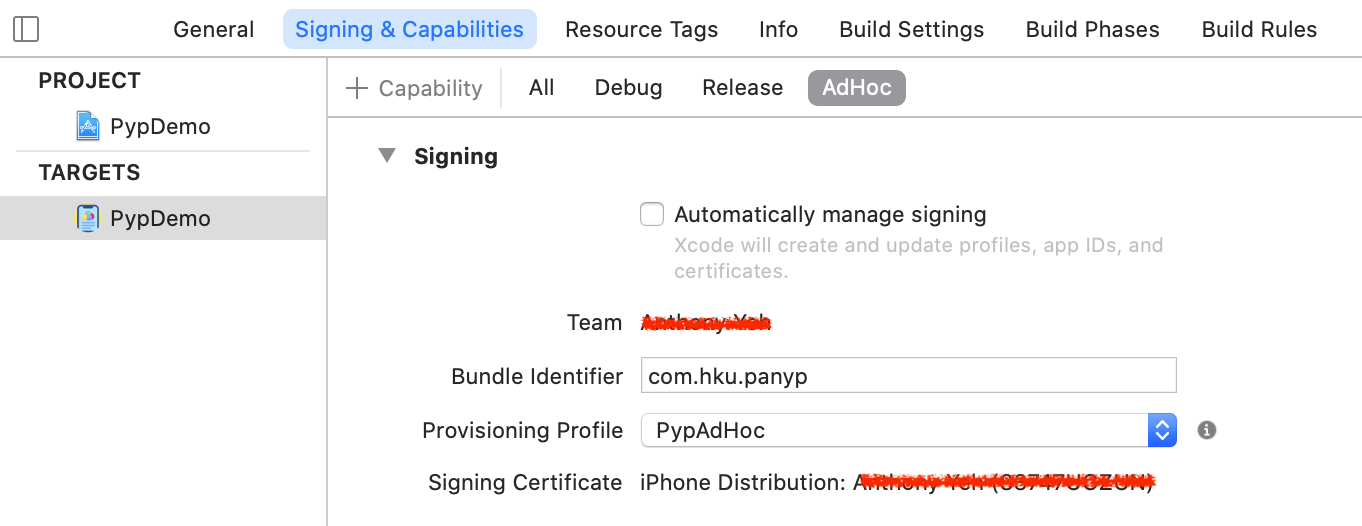
Task: Collapse the Signing section triangle
Action: [x=387, y=156]
